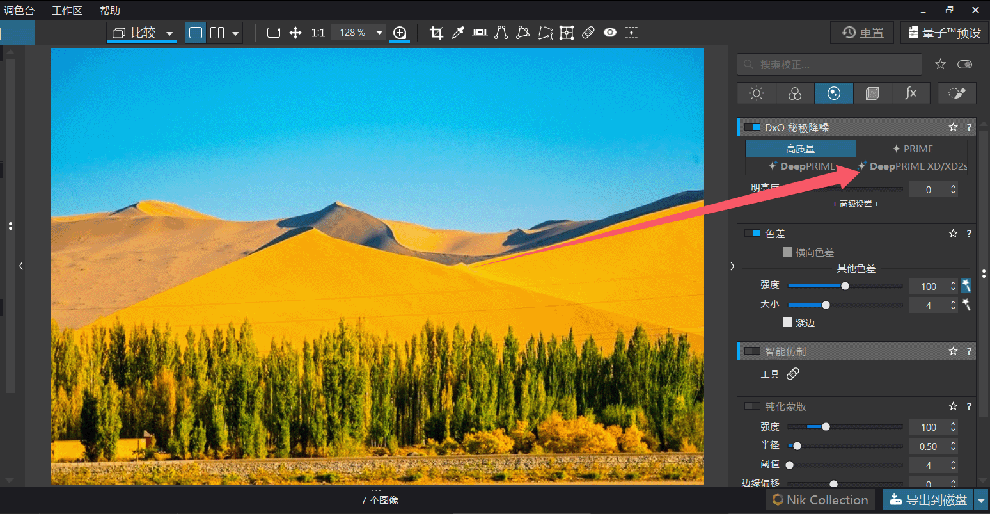Click the red-eye correction eye icon
The height and width of the screenshot is (514, 990).
(610, 33)
